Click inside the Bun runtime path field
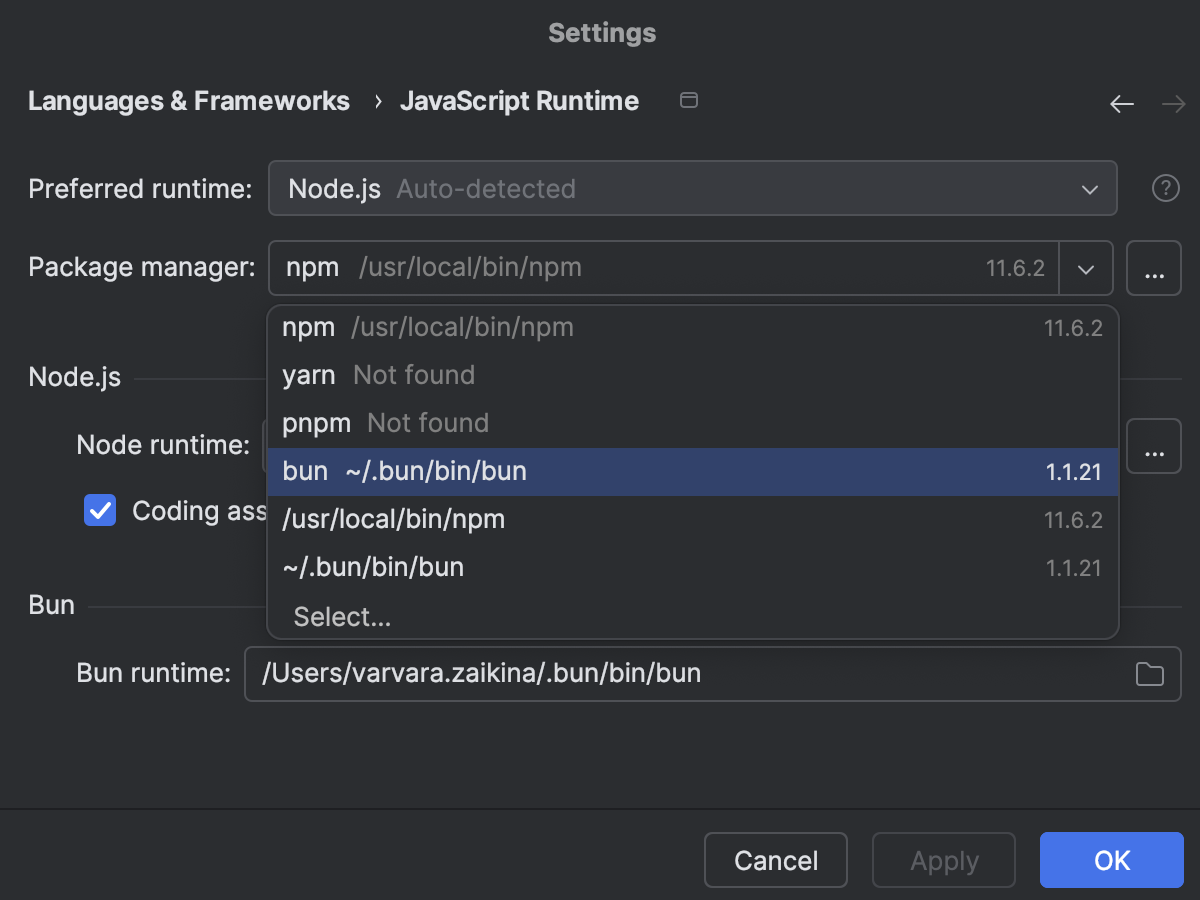Image resolution: width=1200 pixels, height=900 pixels. coord(600,674)
